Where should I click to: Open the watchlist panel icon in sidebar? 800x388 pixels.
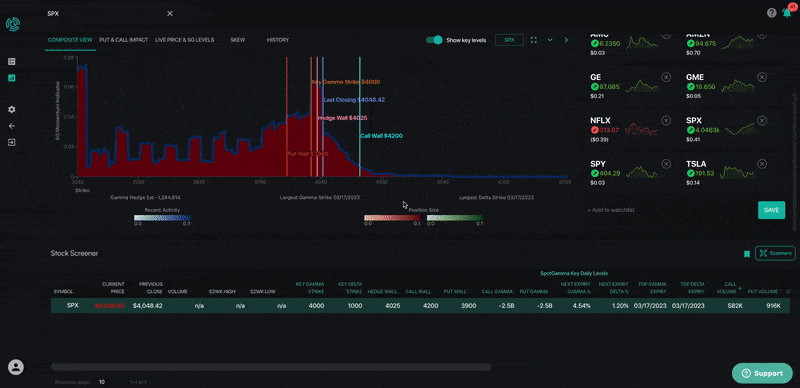point(12,62)
